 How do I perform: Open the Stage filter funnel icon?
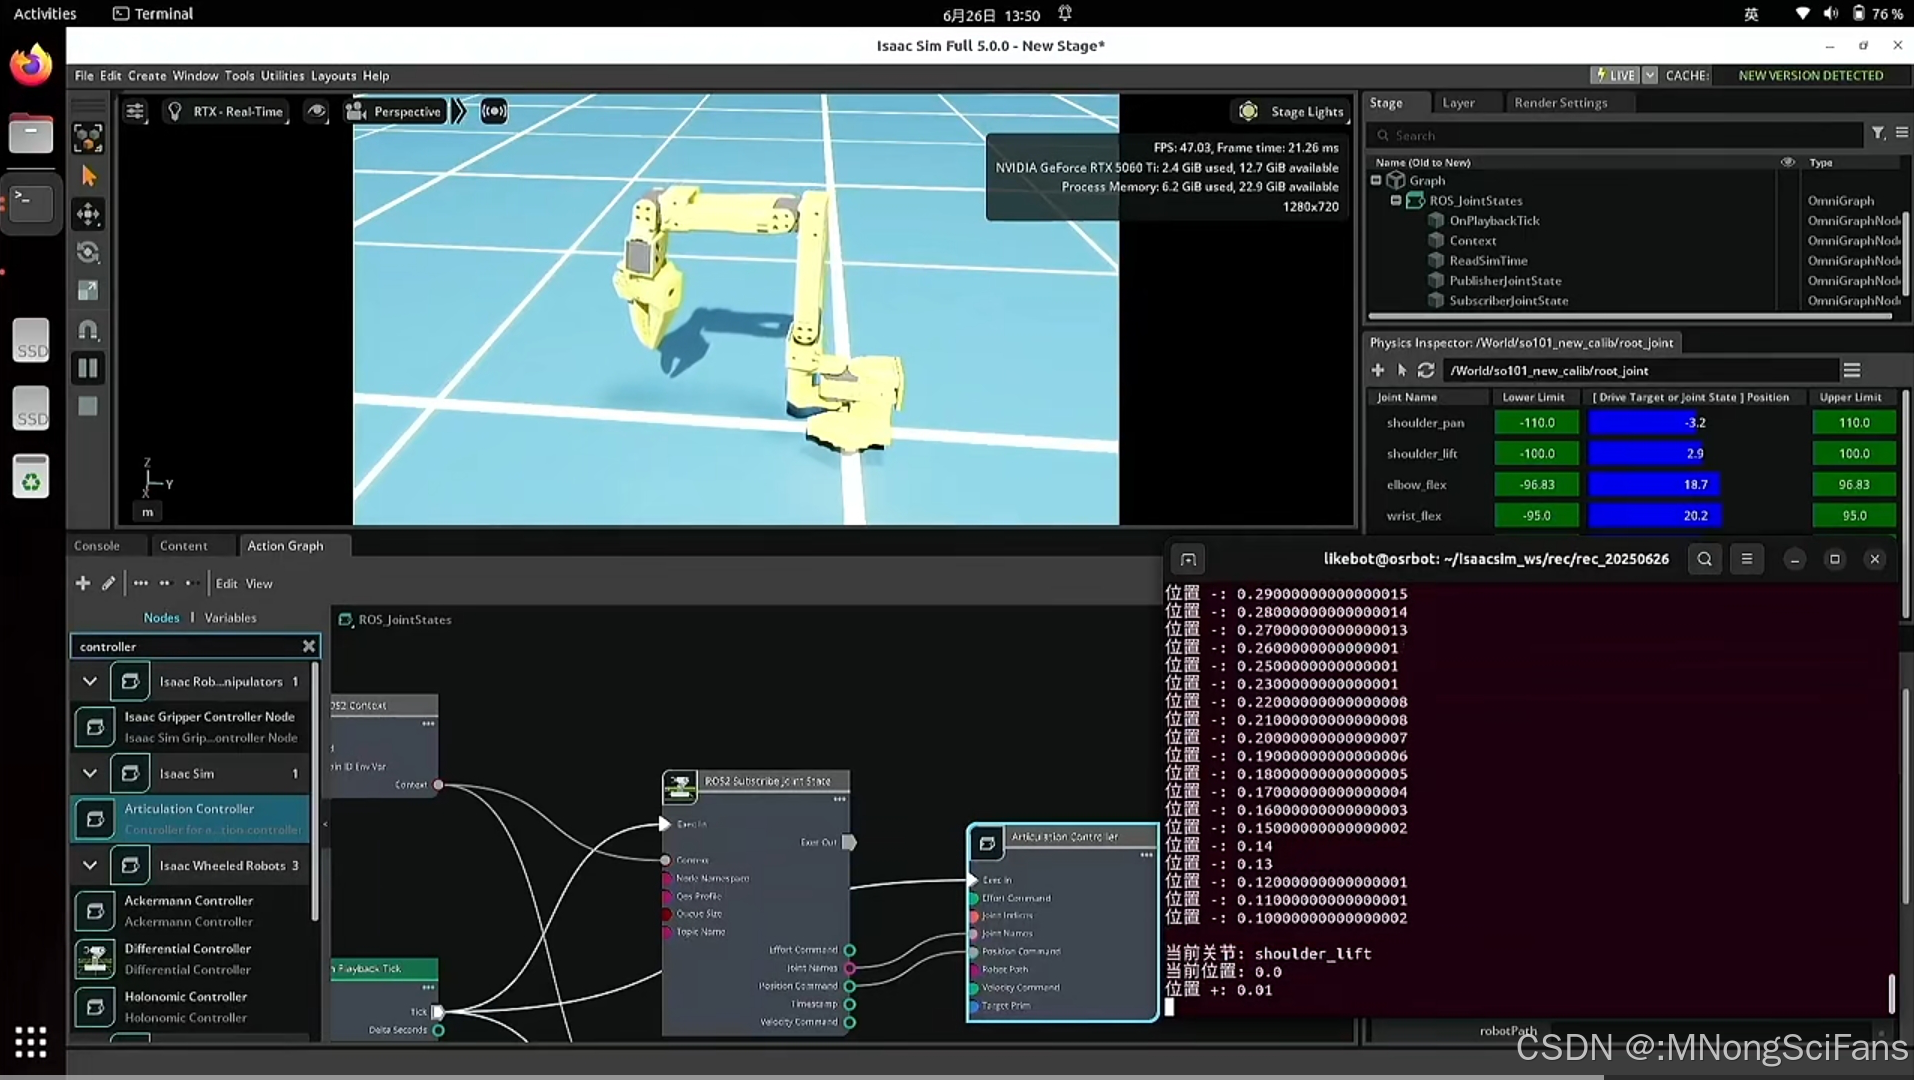point(1878,133)
